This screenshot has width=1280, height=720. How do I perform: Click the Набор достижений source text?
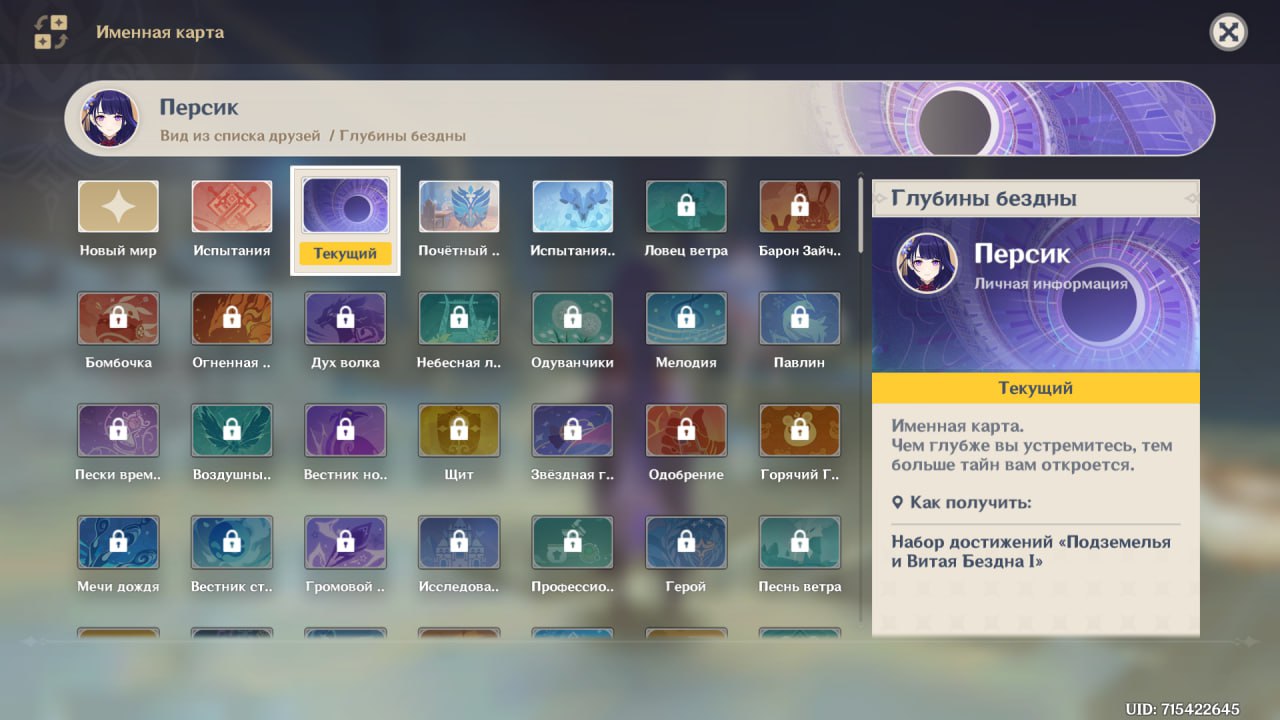1031,552
